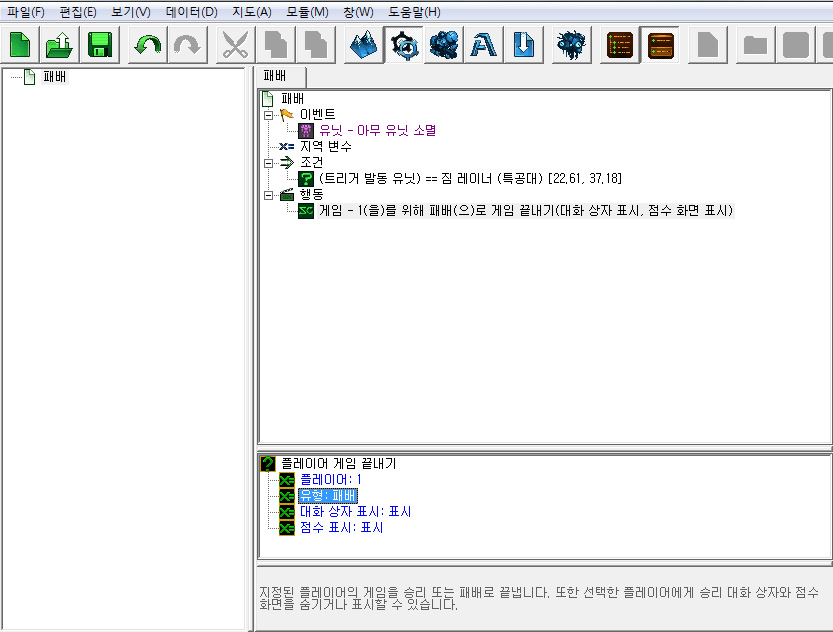Click the 유형: 패배 parameter link
The image size is (833, 632).
[328, 496]
